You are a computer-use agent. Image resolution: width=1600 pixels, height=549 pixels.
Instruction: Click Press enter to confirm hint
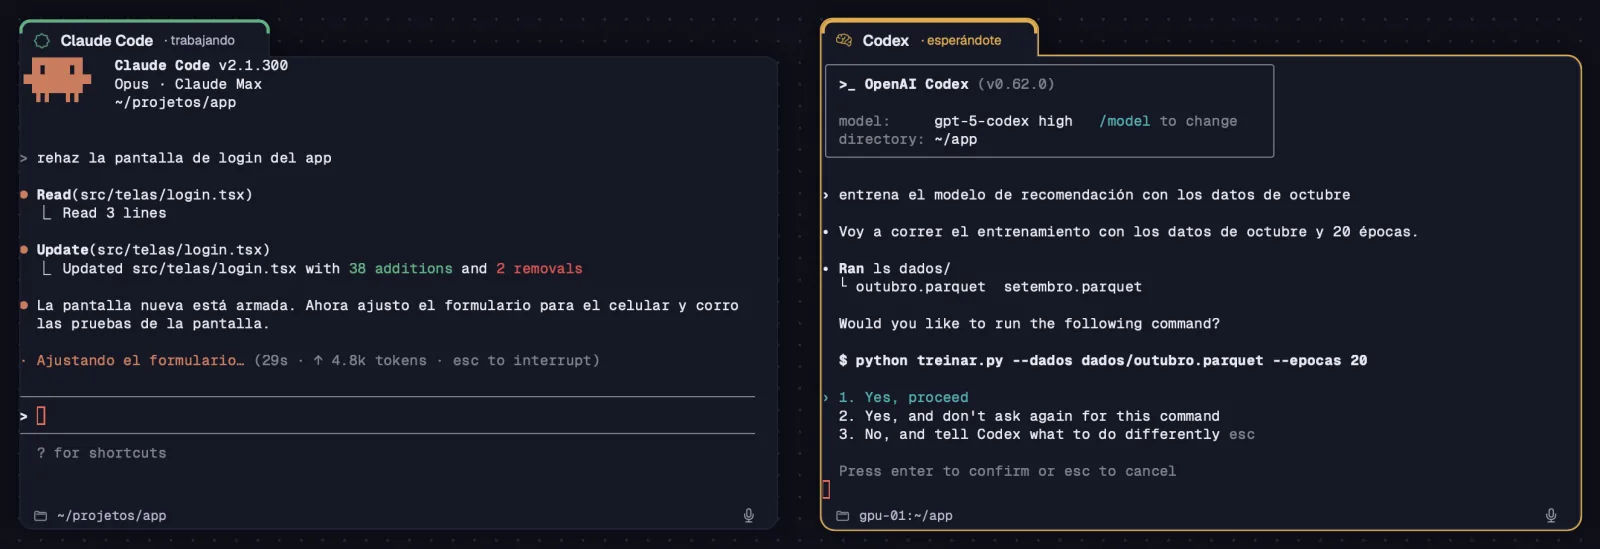(x=1007, y=471)
